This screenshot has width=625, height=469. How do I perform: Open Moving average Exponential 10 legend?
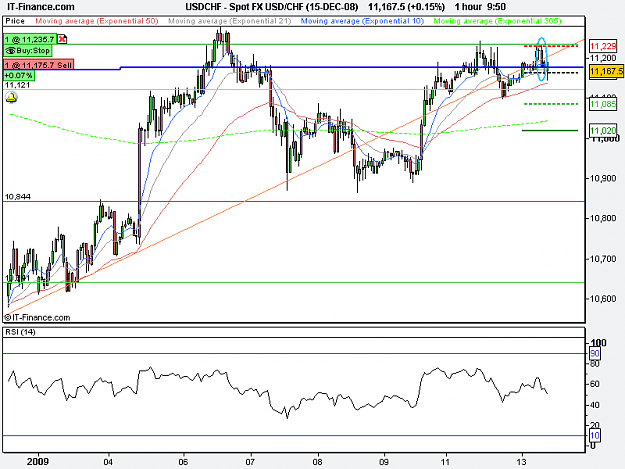click(x=362, y=21)
